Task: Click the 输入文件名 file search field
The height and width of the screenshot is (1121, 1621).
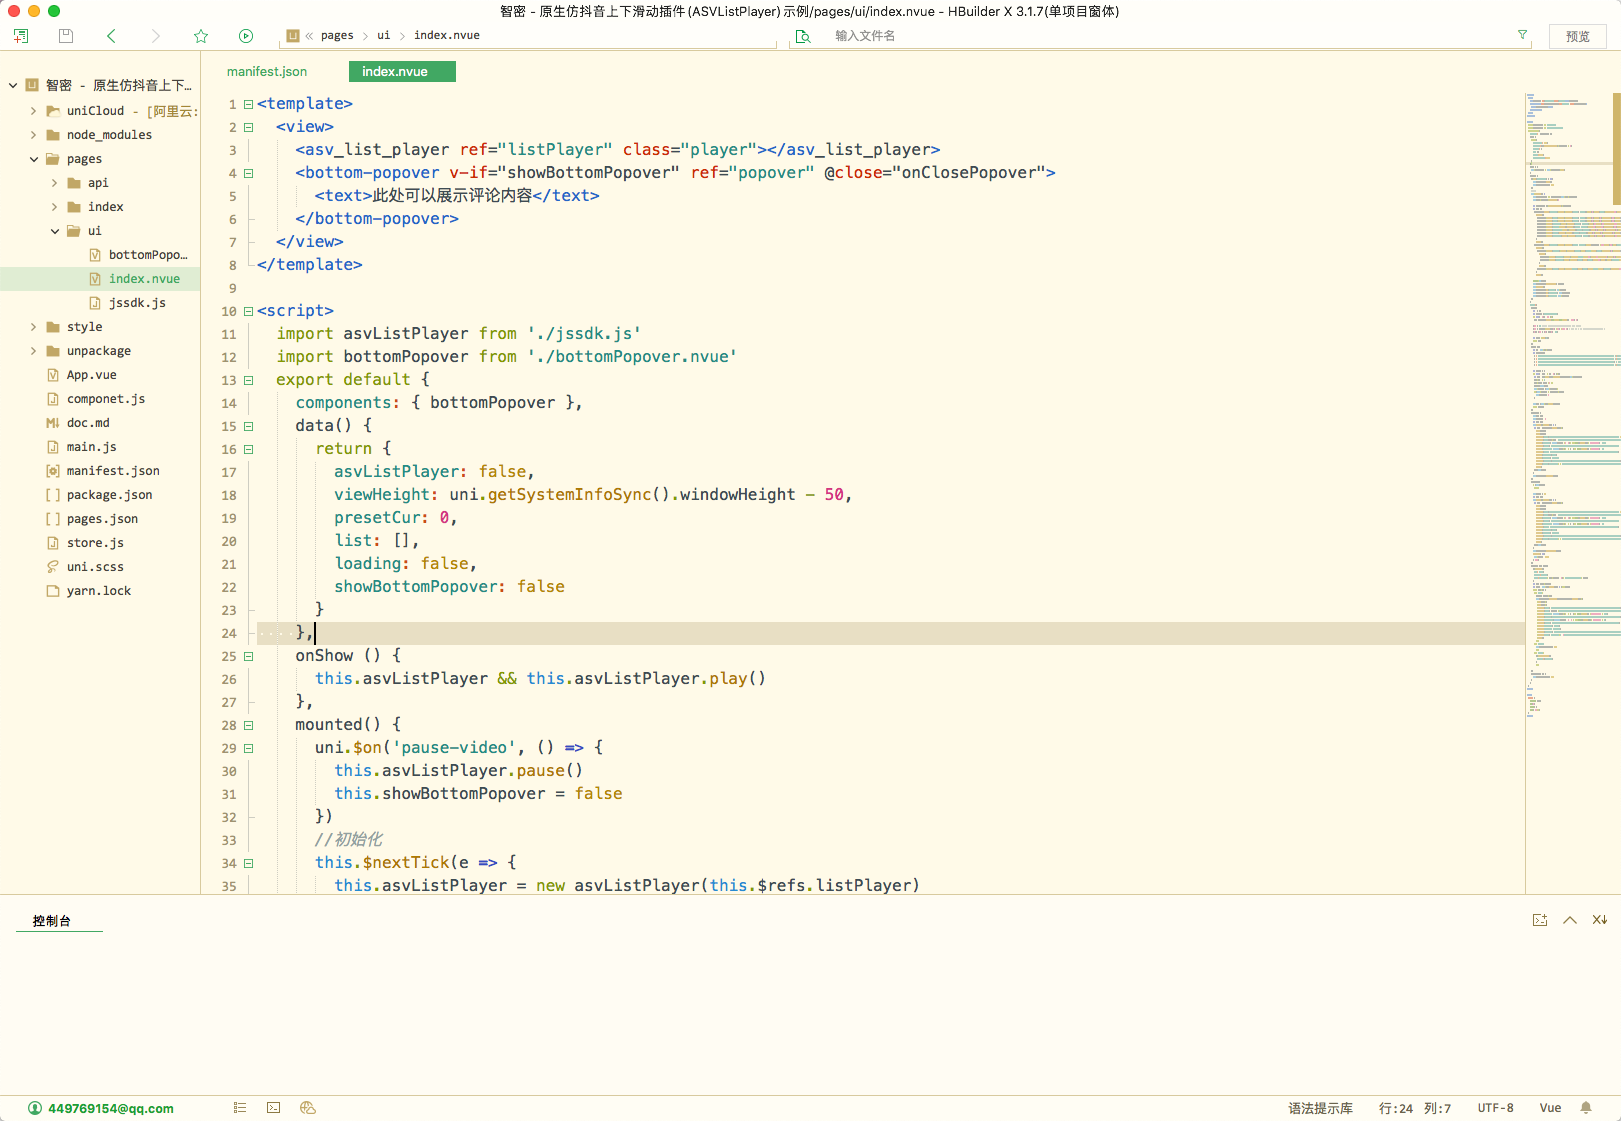Action: [x=1160, y=36]
